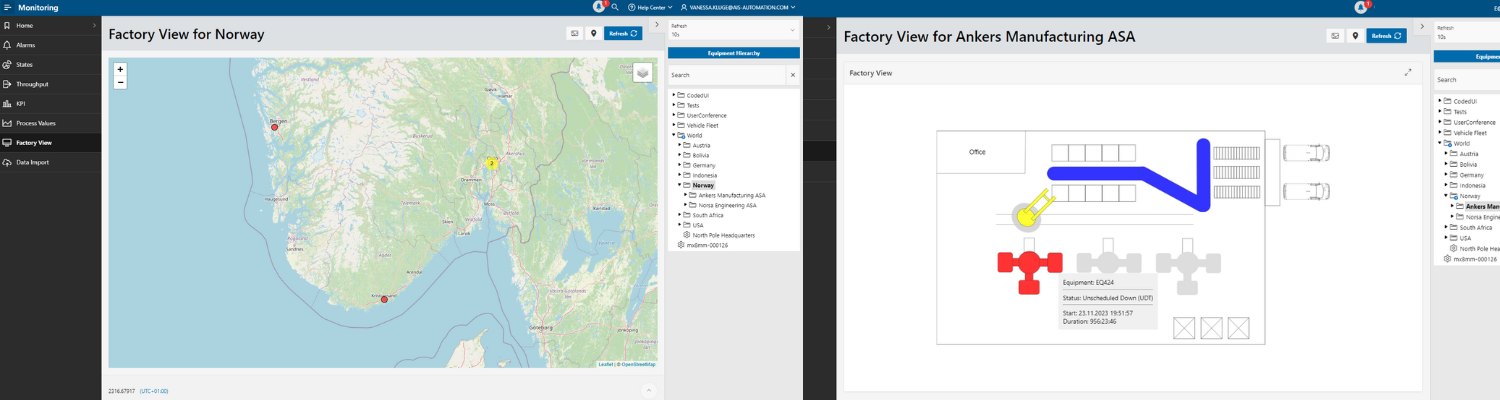Expand the Home sidebar item chevron
This screenshot has height=400, width=1500.
[94, 25]
